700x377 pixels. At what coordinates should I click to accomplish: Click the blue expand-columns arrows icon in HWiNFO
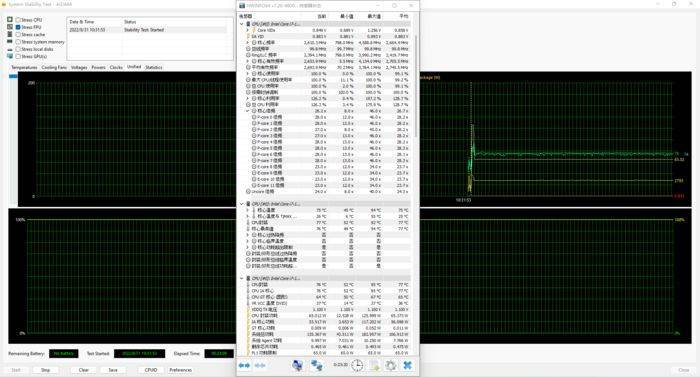pyautogui.click(x=244, y=365)
